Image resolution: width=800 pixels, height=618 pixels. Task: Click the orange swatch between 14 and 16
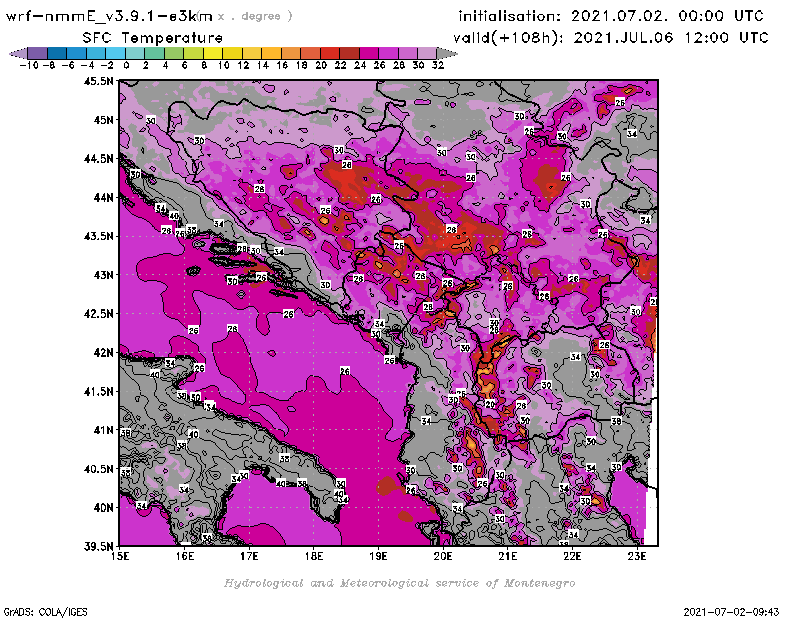click(271, 53)
